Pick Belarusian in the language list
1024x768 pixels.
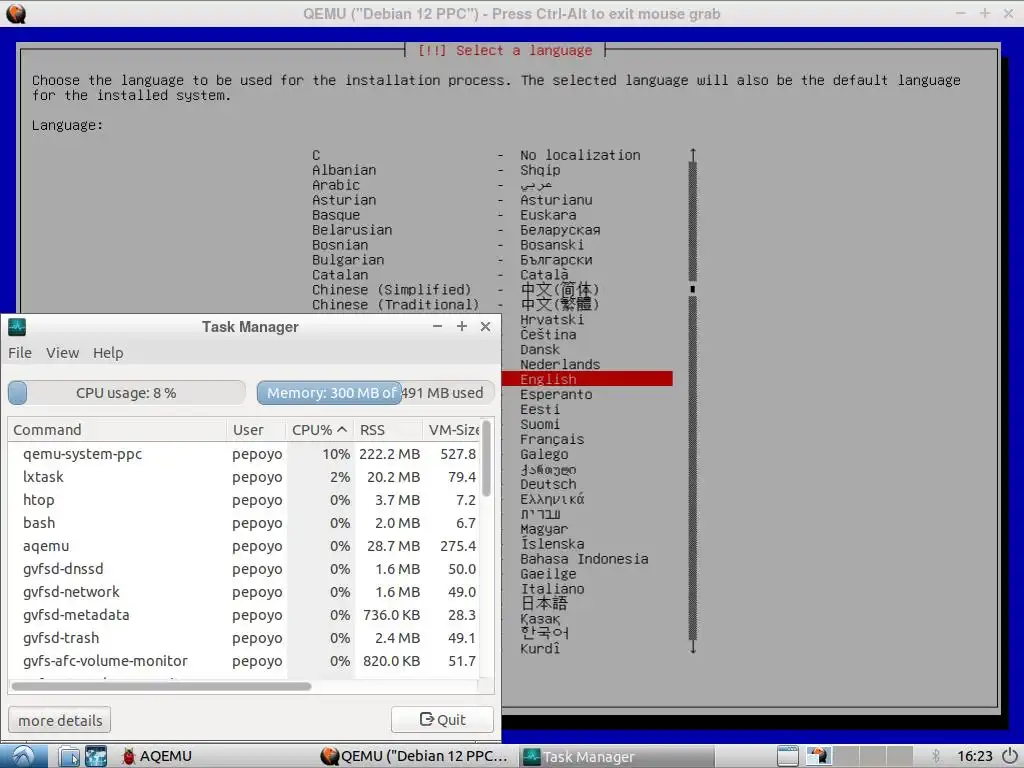point(352,231)
